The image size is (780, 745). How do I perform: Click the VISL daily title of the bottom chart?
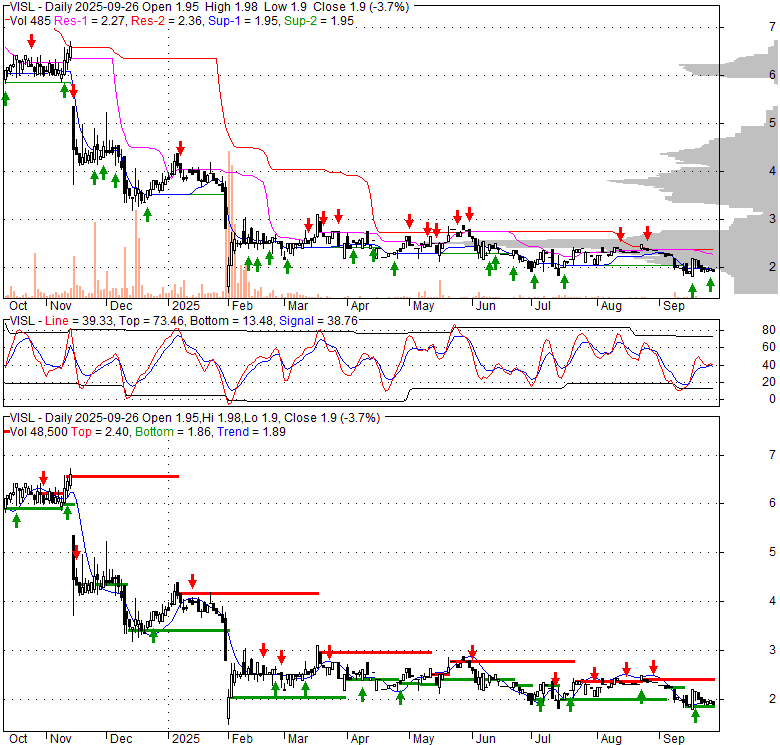coord(195,418)
